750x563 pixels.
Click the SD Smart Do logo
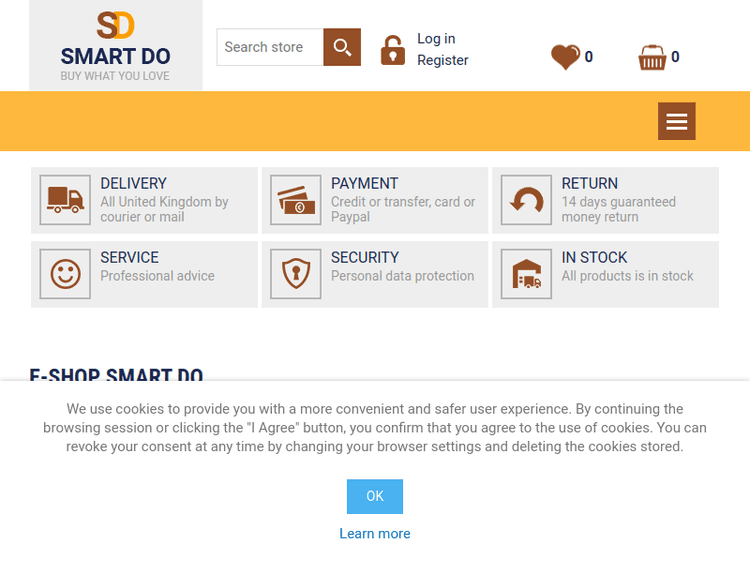(115, 45)
